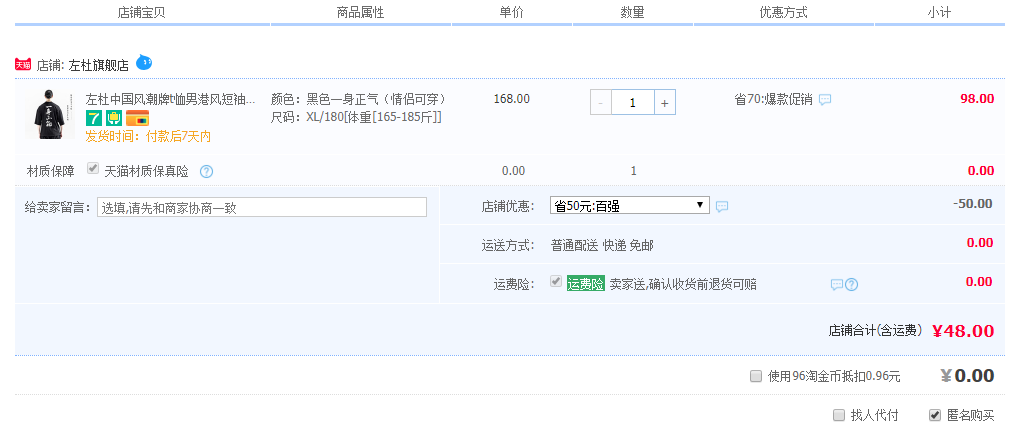Click the unit price 168.00
Viewport: 1015px width, 433px height.
[511, 99]
